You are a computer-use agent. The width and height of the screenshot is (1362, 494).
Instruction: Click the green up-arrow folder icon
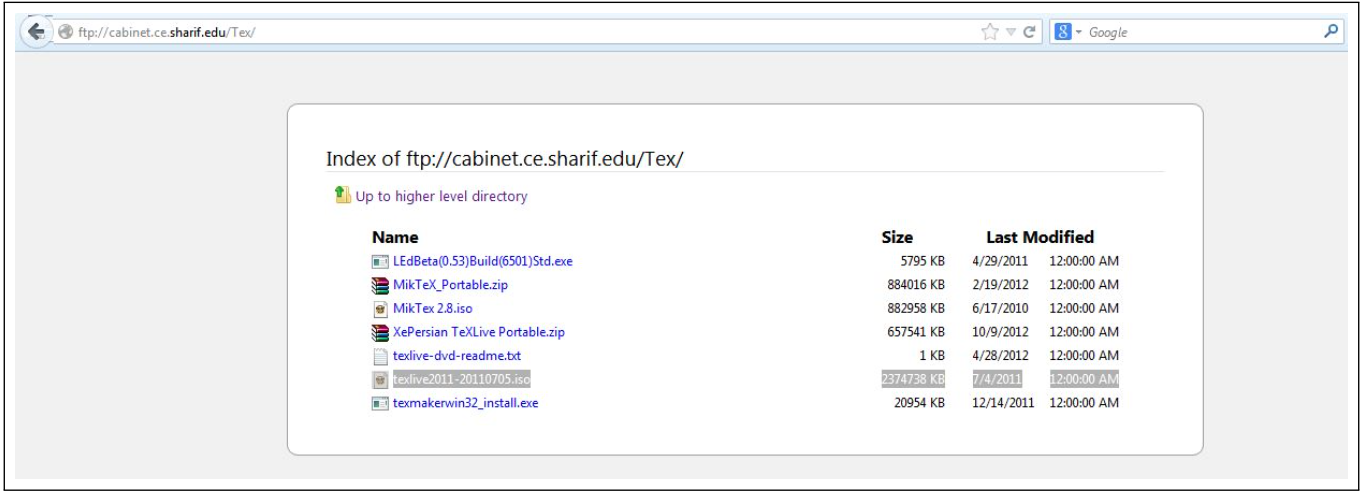343,195
